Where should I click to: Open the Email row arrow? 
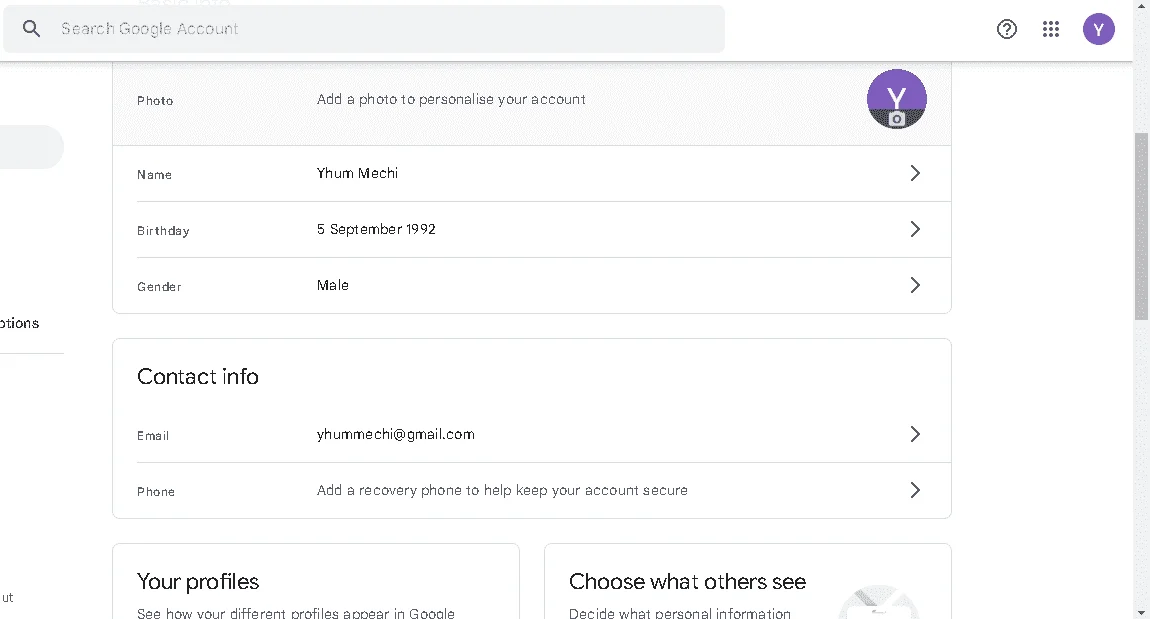(915, 434)
